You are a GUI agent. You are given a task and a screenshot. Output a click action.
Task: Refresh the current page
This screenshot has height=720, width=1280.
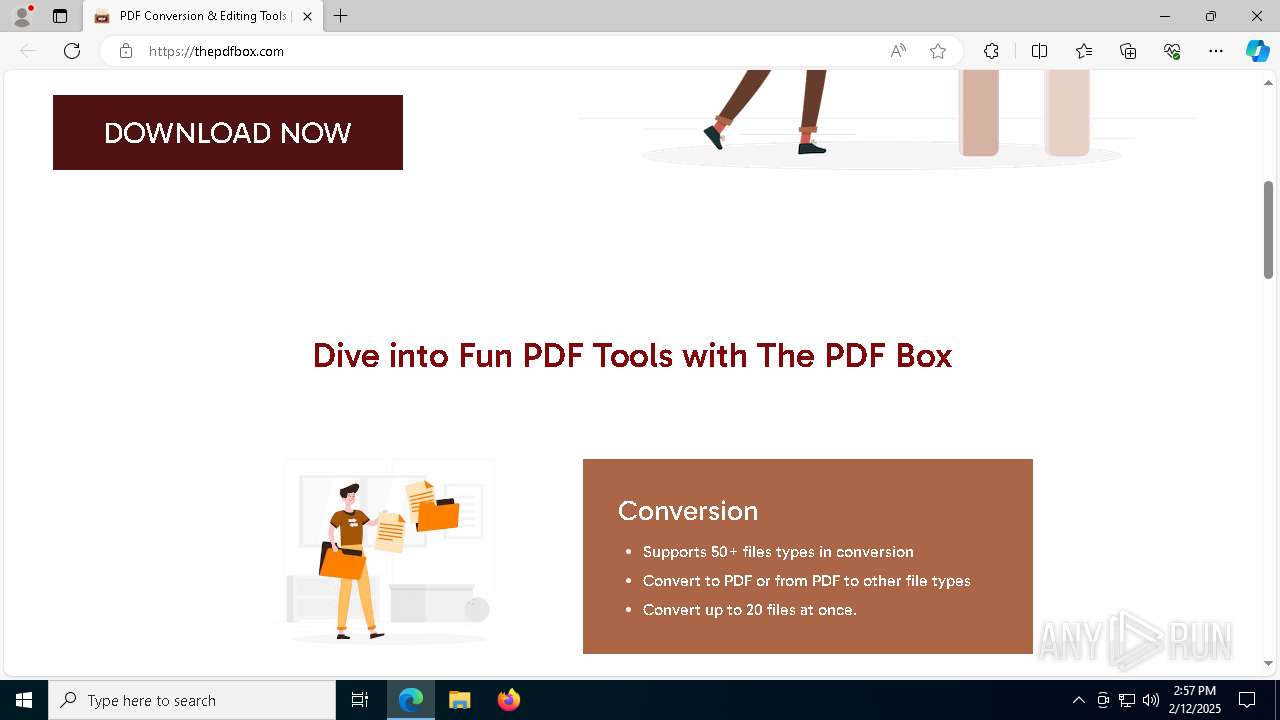coord(72,51)
